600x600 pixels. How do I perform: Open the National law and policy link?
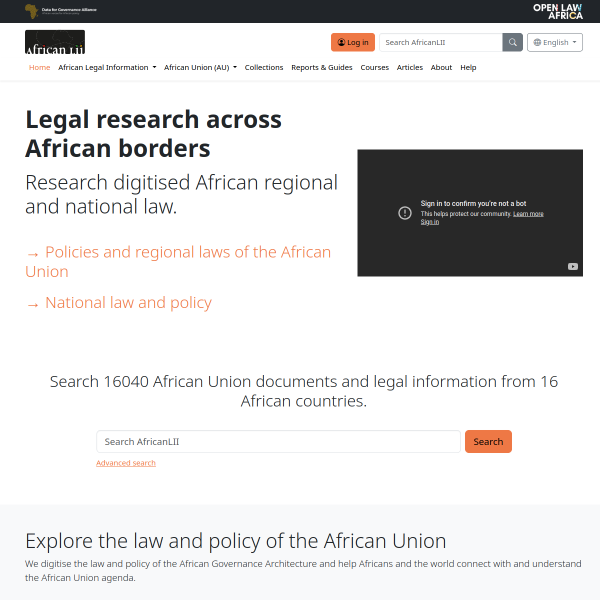tap(119, 303)
